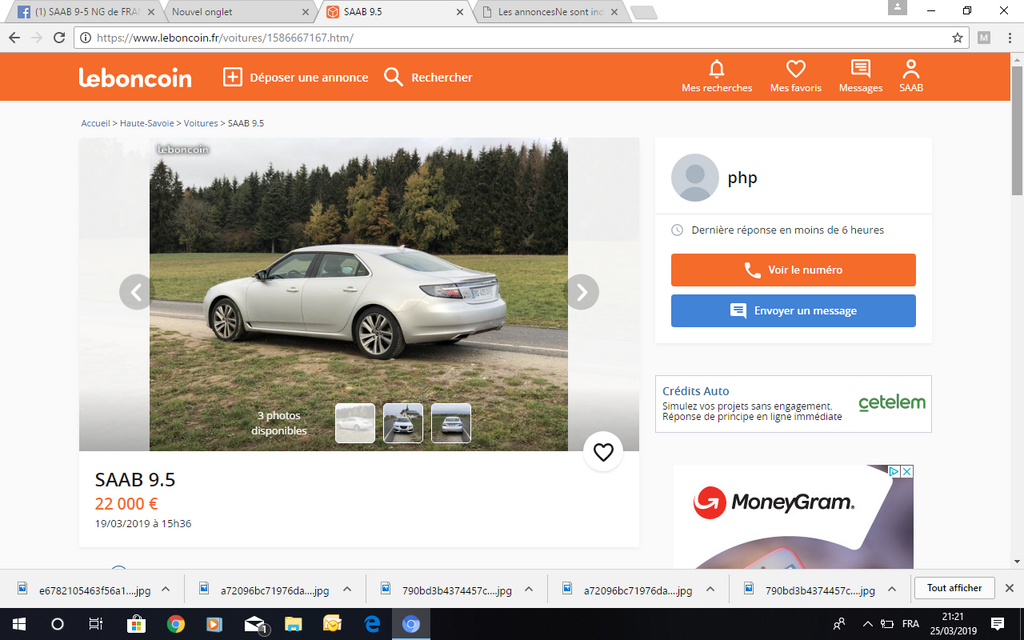Close the downloads bar

point(1009,588)
